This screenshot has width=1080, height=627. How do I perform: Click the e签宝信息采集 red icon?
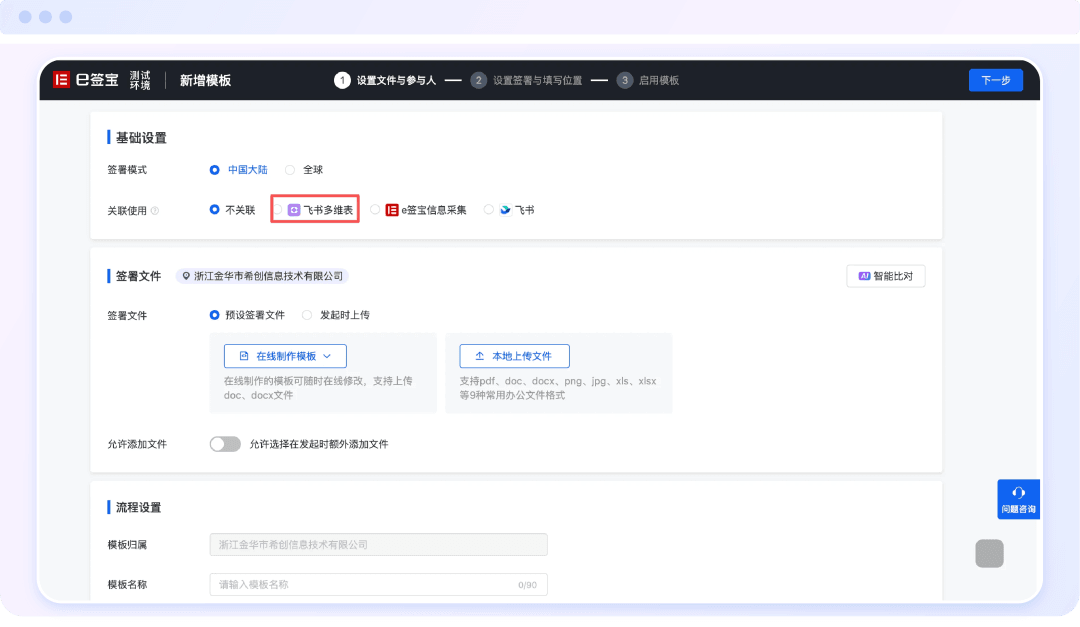[391, 210]
